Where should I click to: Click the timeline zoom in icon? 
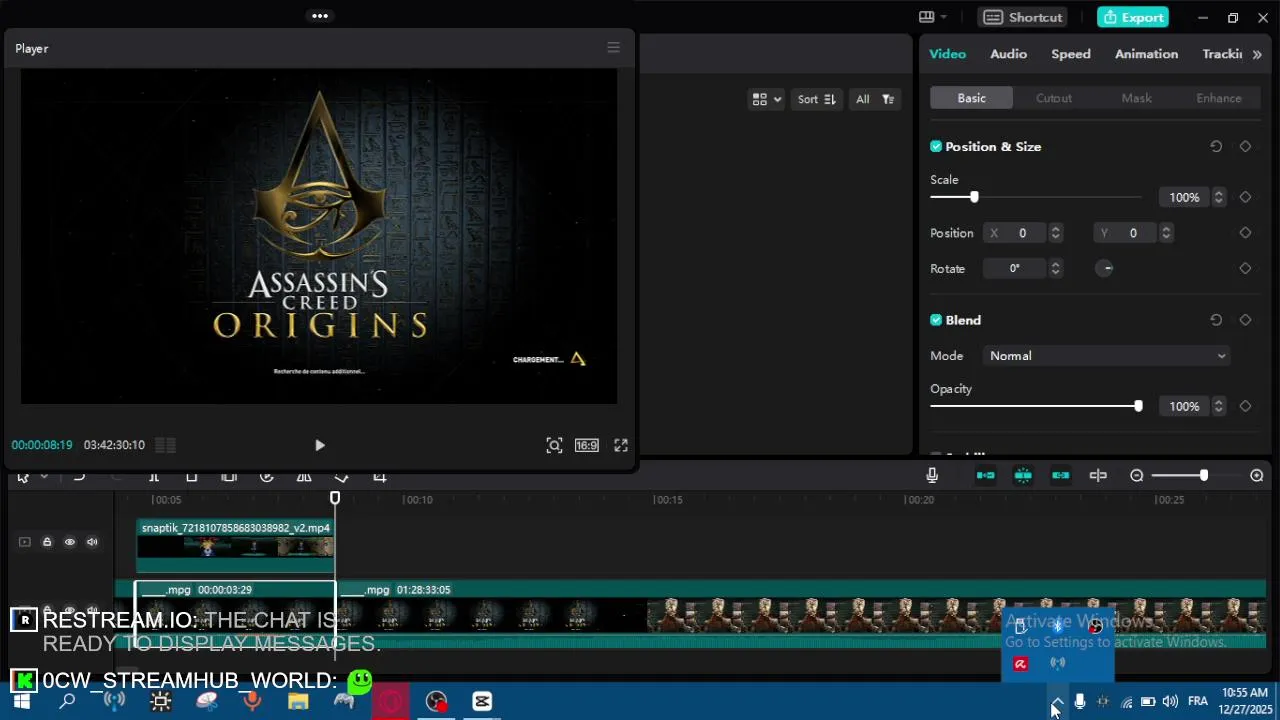[x=1257, y=476]
